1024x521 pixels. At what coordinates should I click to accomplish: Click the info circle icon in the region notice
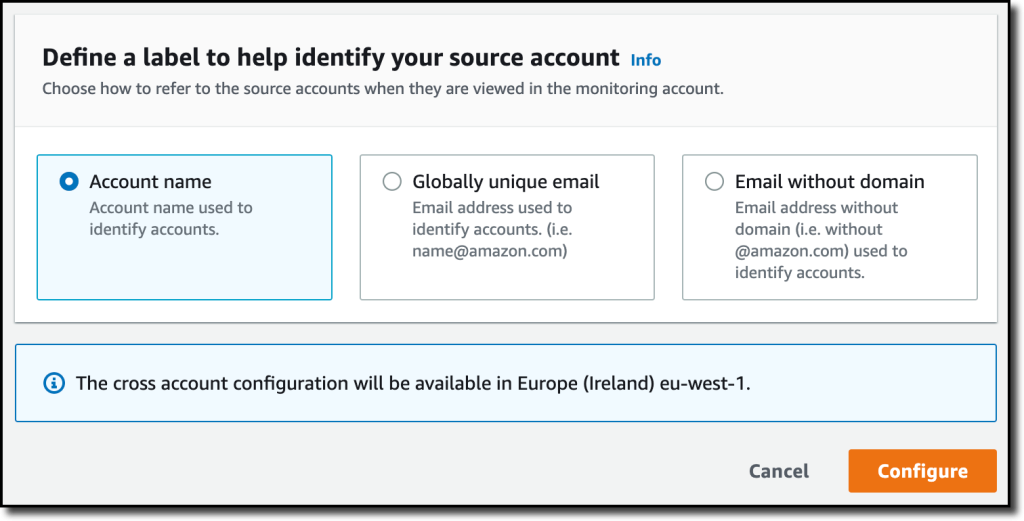(x=55, y=383)
